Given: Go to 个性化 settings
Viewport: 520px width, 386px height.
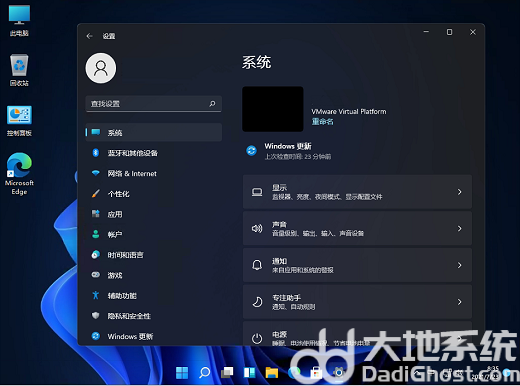Looking at the screenshot, I should click(x=154, y=194).
